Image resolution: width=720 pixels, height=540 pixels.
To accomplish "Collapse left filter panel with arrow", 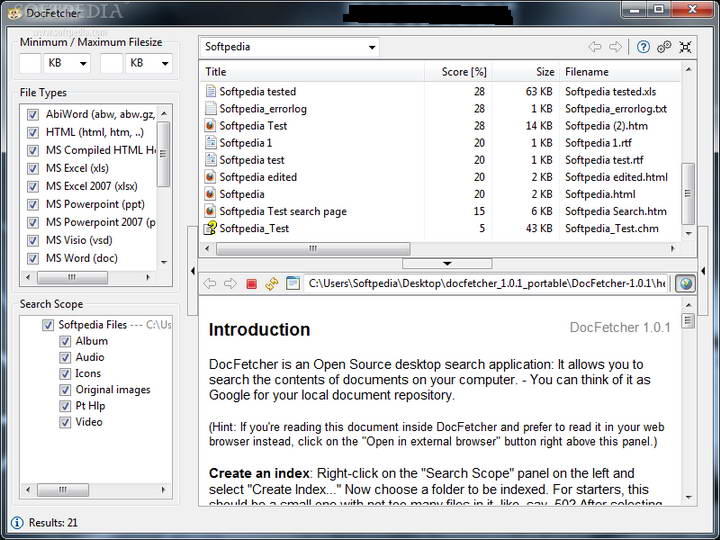I will [x=192, y=270].
